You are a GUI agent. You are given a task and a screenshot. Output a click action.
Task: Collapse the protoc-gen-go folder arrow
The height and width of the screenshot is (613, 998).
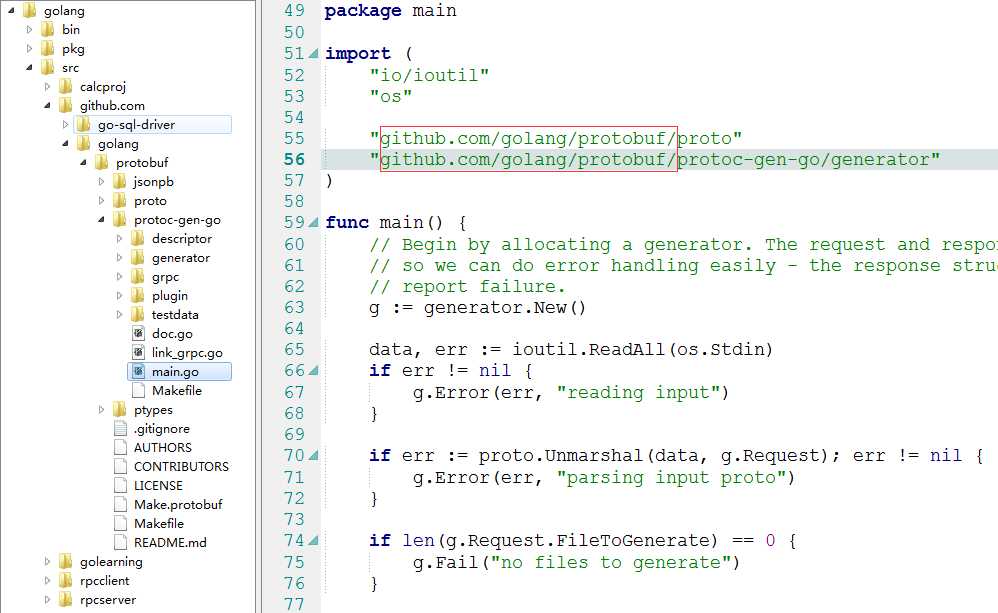101,220
